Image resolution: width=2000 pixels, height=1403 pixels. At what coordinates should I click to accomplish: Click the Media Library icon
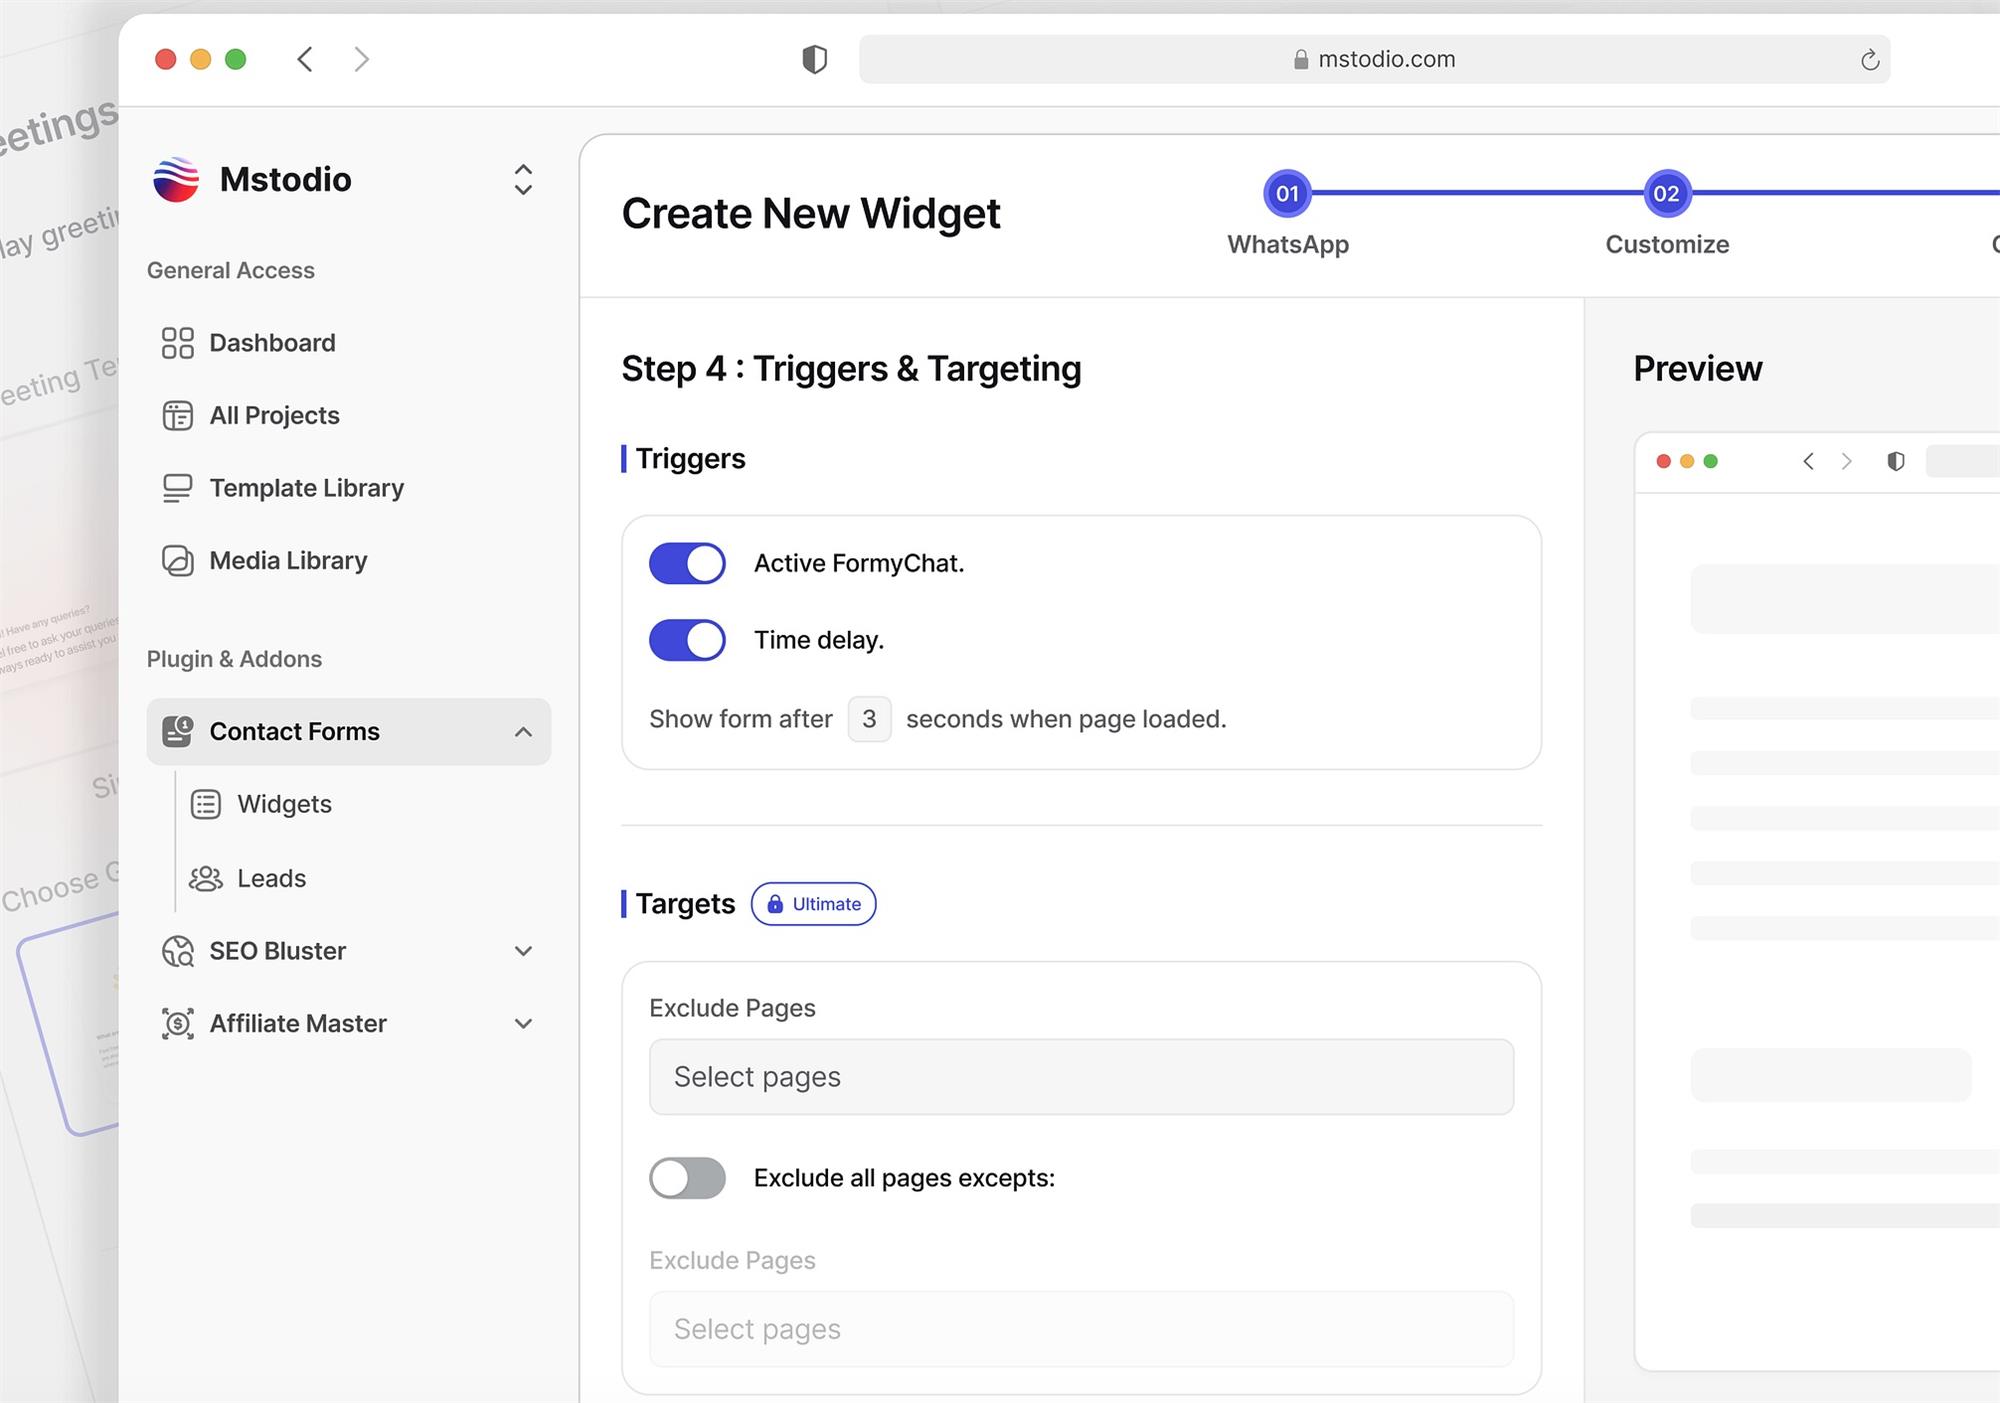tap(177, 561)
